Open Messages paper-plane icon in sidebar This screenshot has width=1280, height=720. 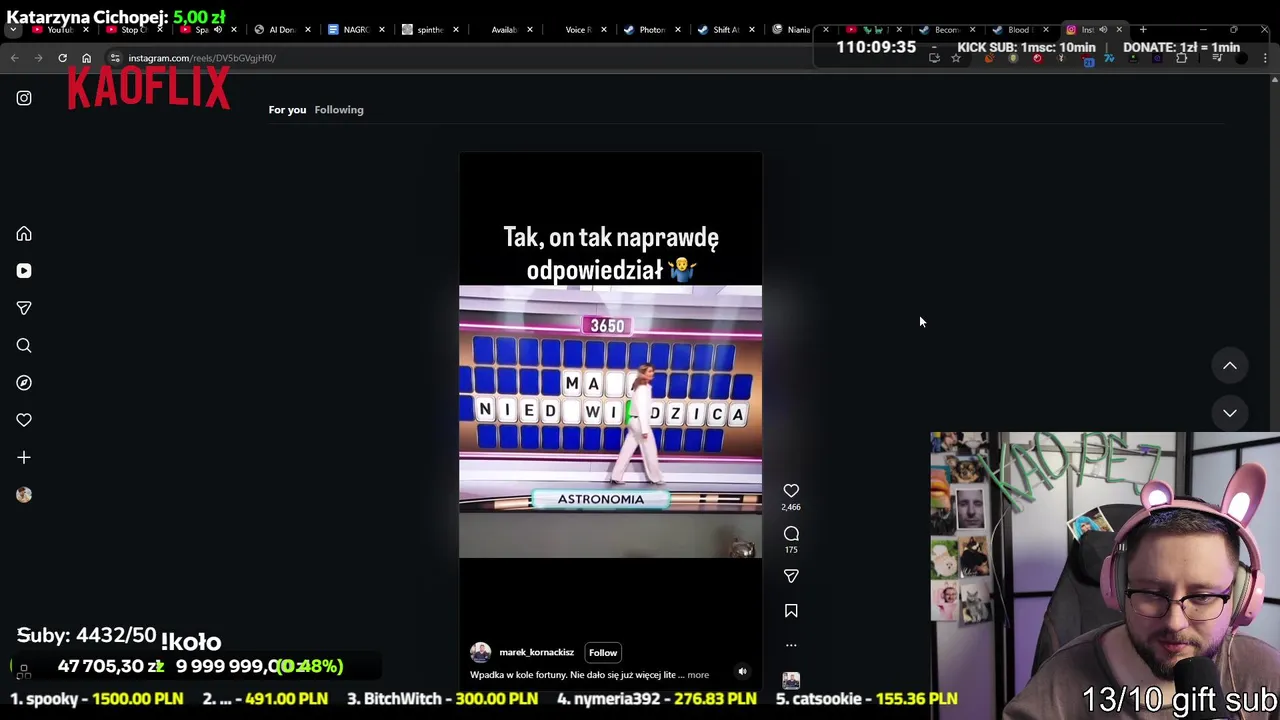point(24,308)
